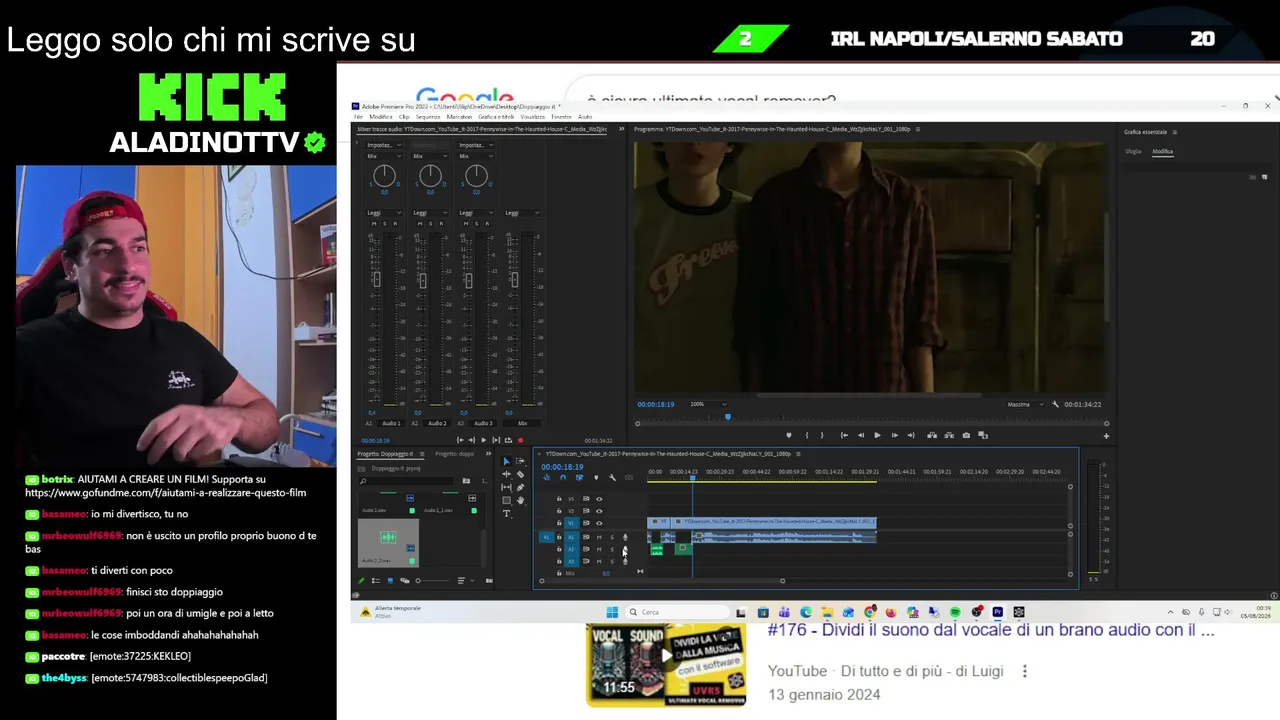Select the Slip tool
The image size is (1280, 720).
point(506,487)
